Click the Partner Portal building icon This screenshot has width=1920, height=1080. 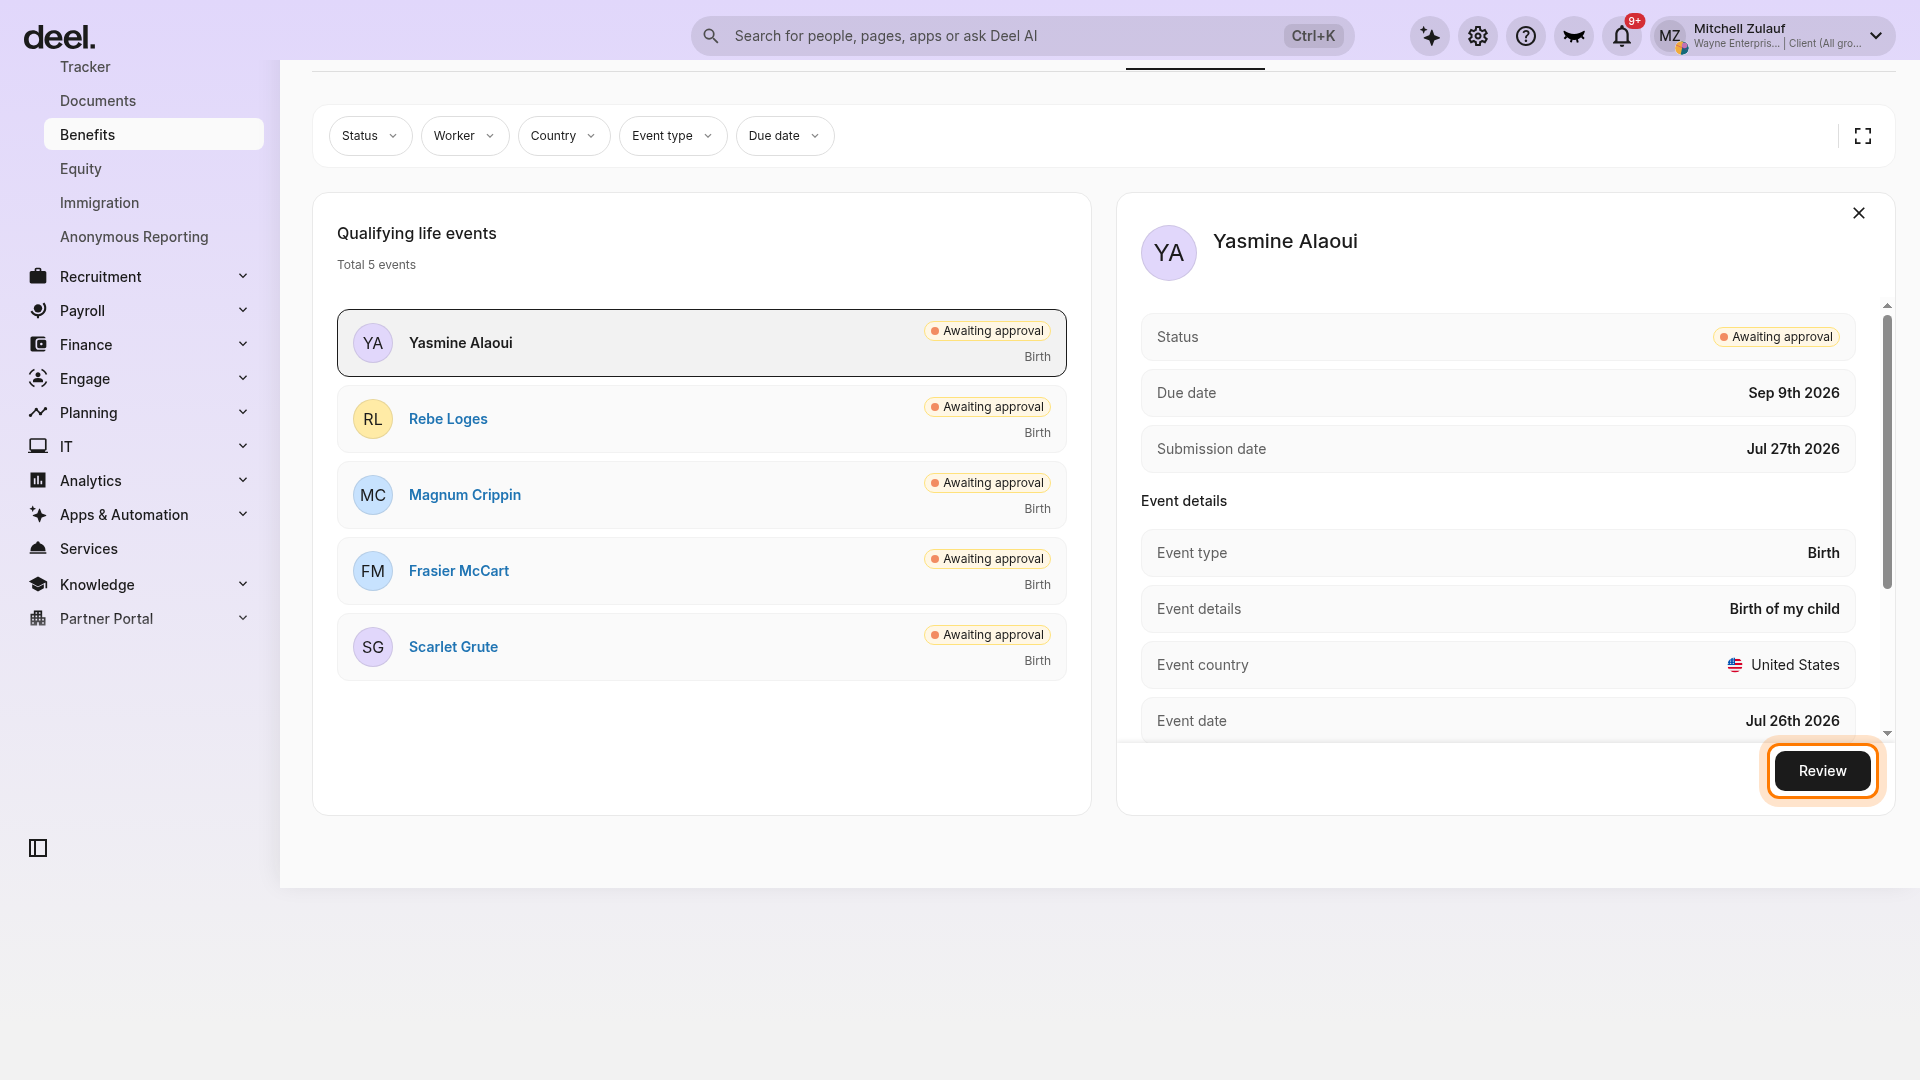click(x=38, y=618)
